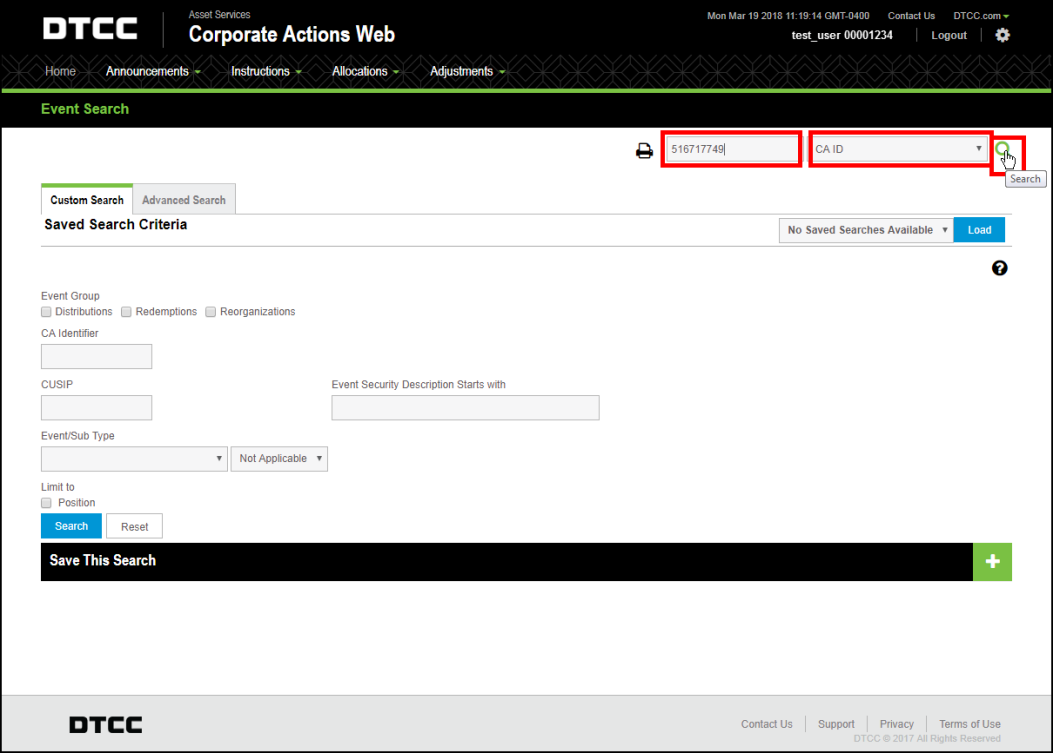Open the Terms of Use link
The width and height of the screenshot is (1053, 753).
pyautogui.click(x=970, y=724)
